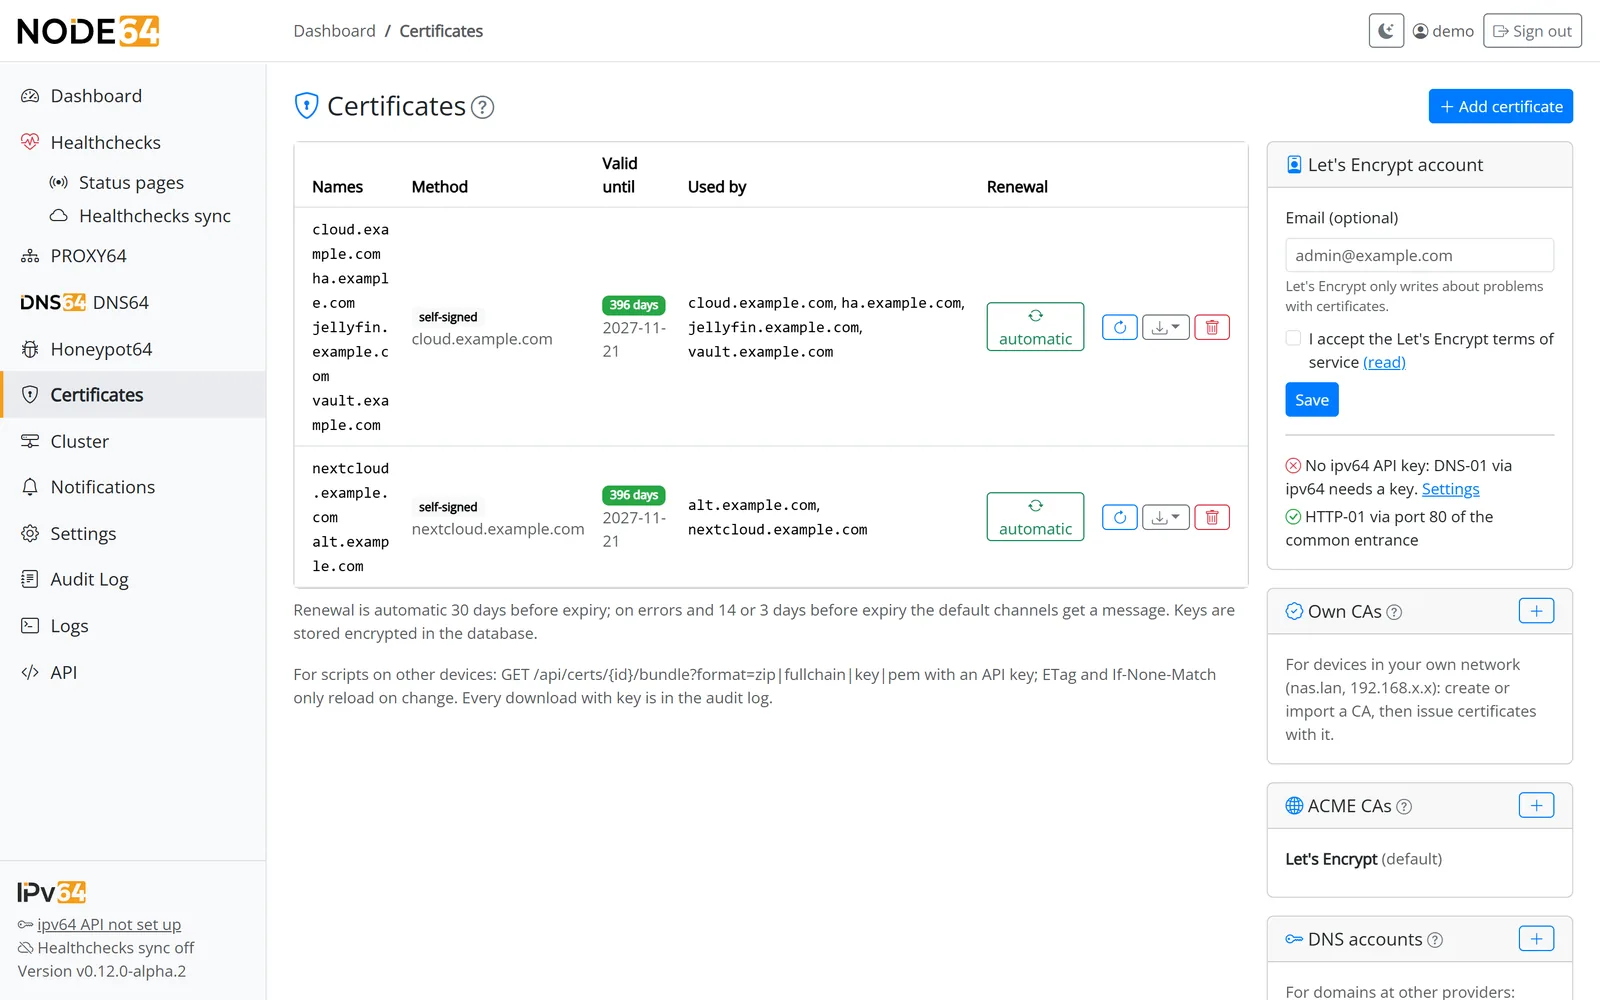Click the Add certificate button
The image size is (1600, 1000).
coord(1500,106)
